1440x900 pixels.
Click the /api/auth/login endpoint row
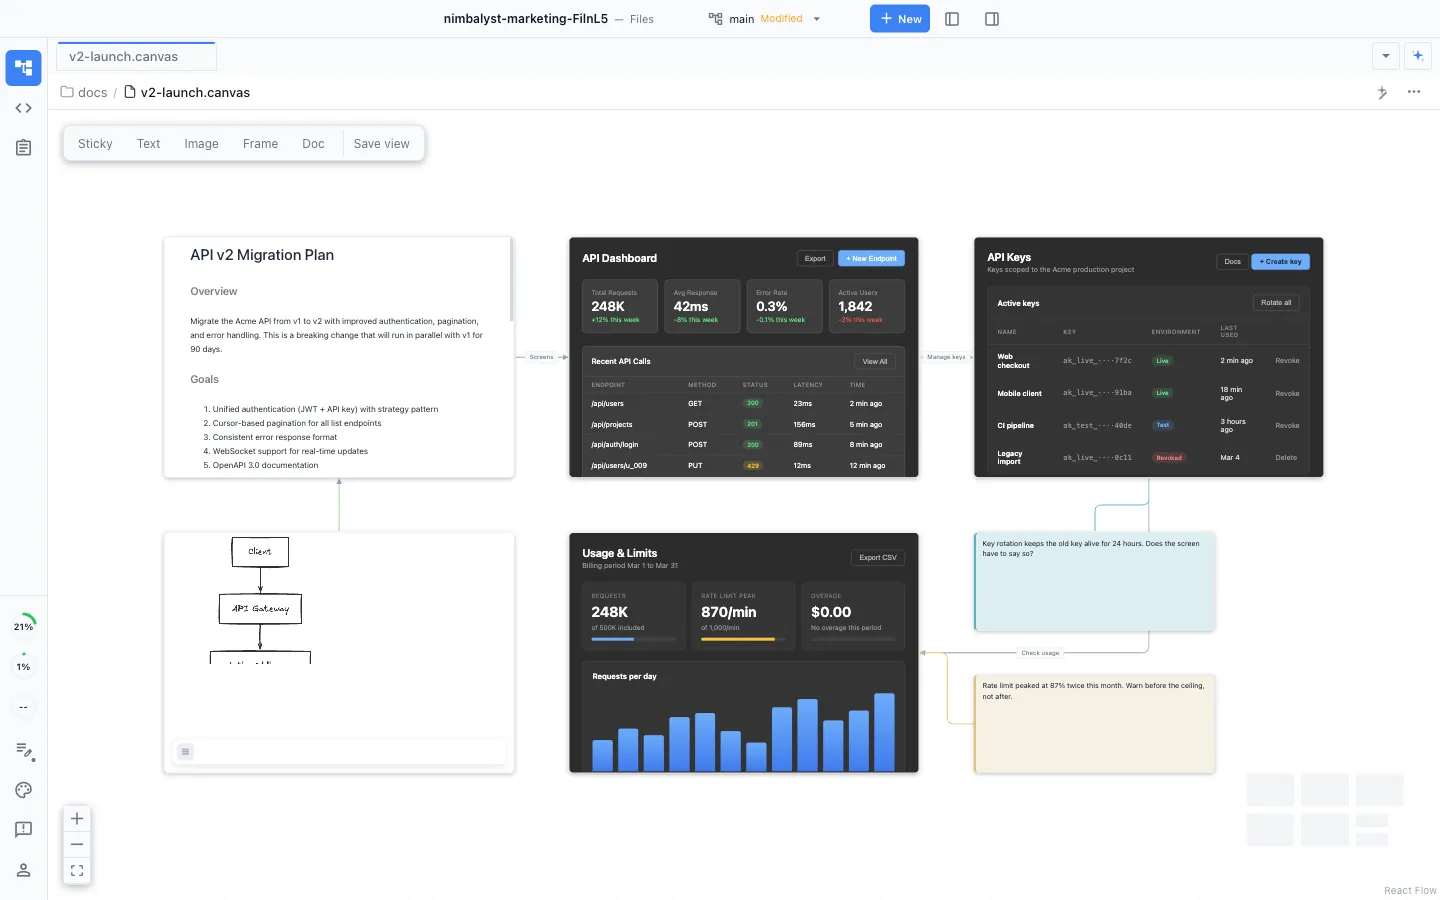point(743,445)
